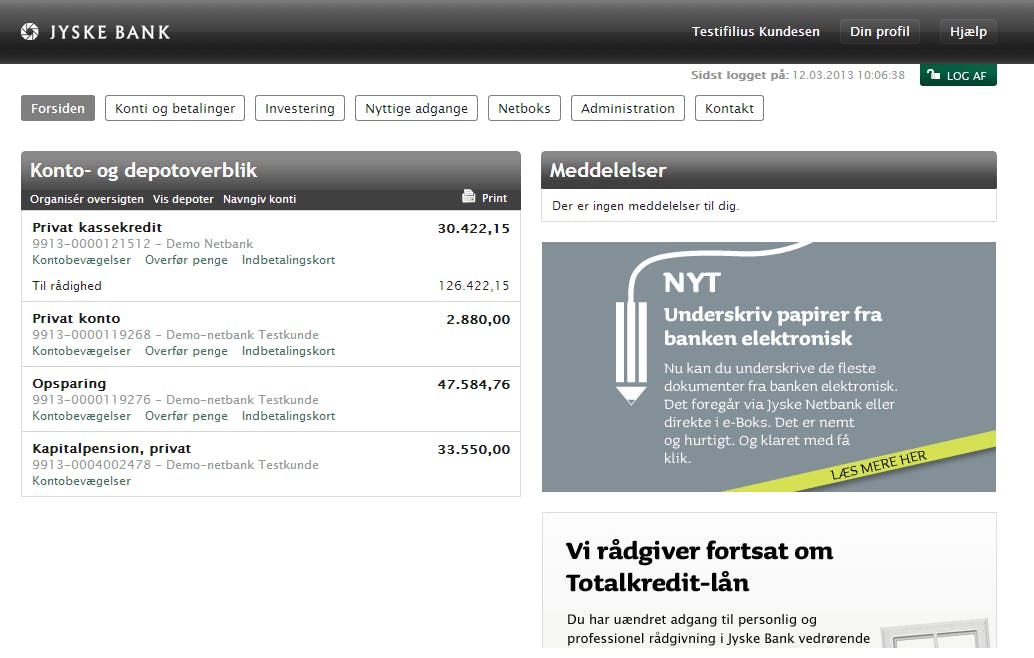Viewport: 1034px width, 658px height.
Task: Open the Forsiden tab
Action: pyautogui.click(x=58, y=108)
